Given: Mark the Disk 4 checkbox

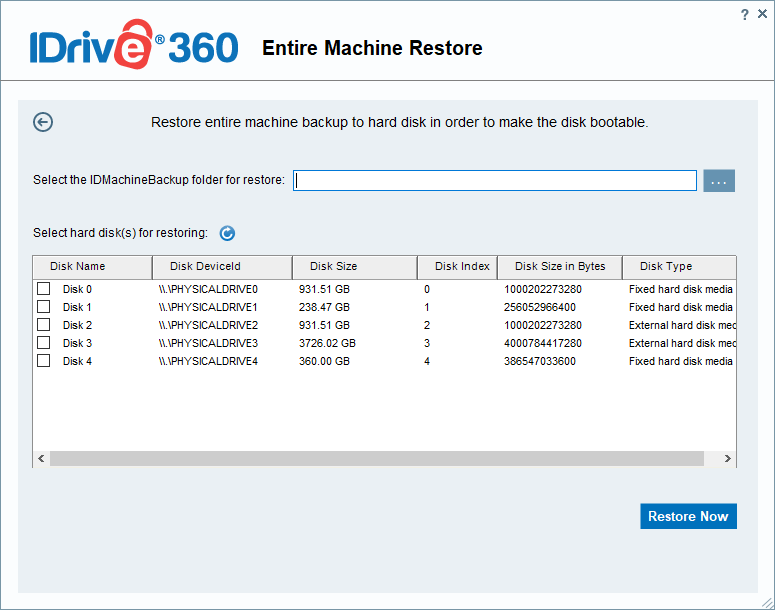Looking at the screenshot, I should point(44,361).
